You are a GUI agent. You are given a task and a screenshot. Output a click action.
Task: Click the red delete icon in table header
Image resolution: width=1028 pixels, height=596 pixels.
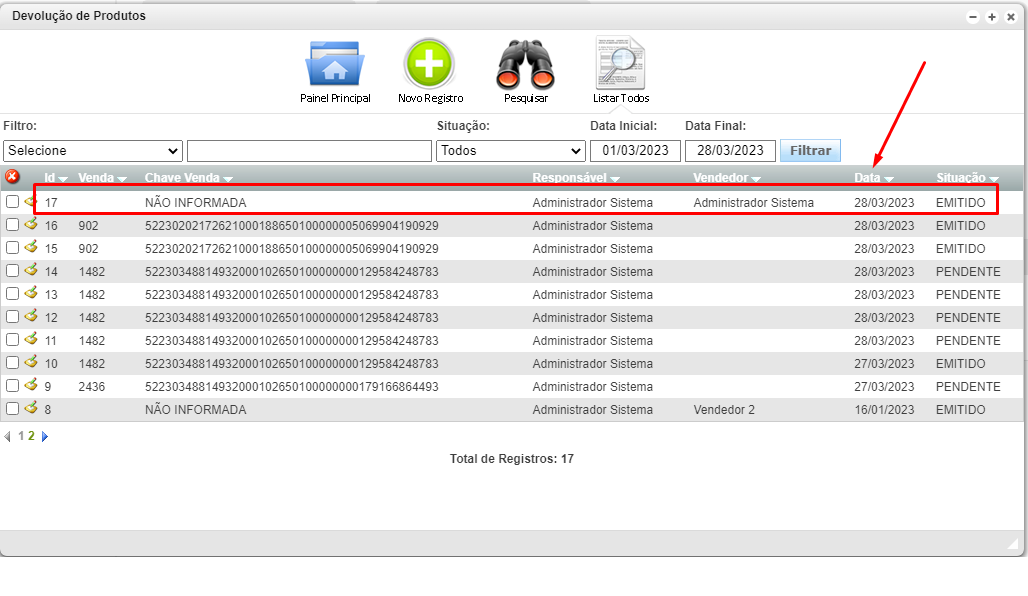[x=12, y=177]
